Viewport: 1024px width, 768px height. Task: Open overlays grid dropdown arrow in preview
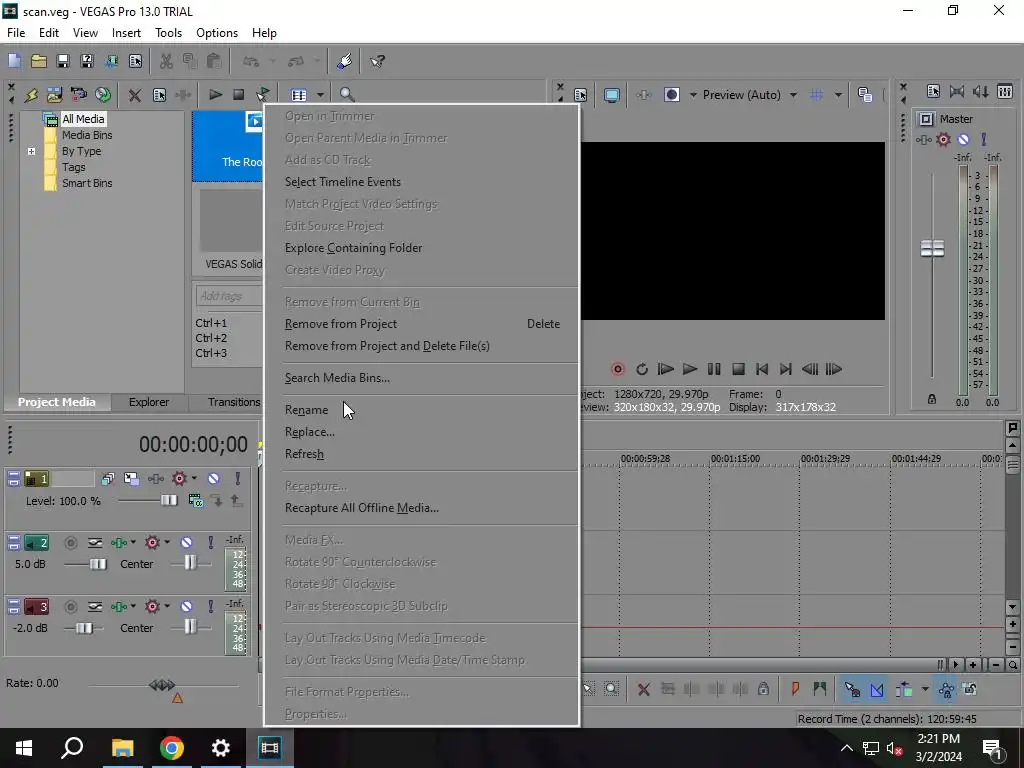[x=838, y=95]
